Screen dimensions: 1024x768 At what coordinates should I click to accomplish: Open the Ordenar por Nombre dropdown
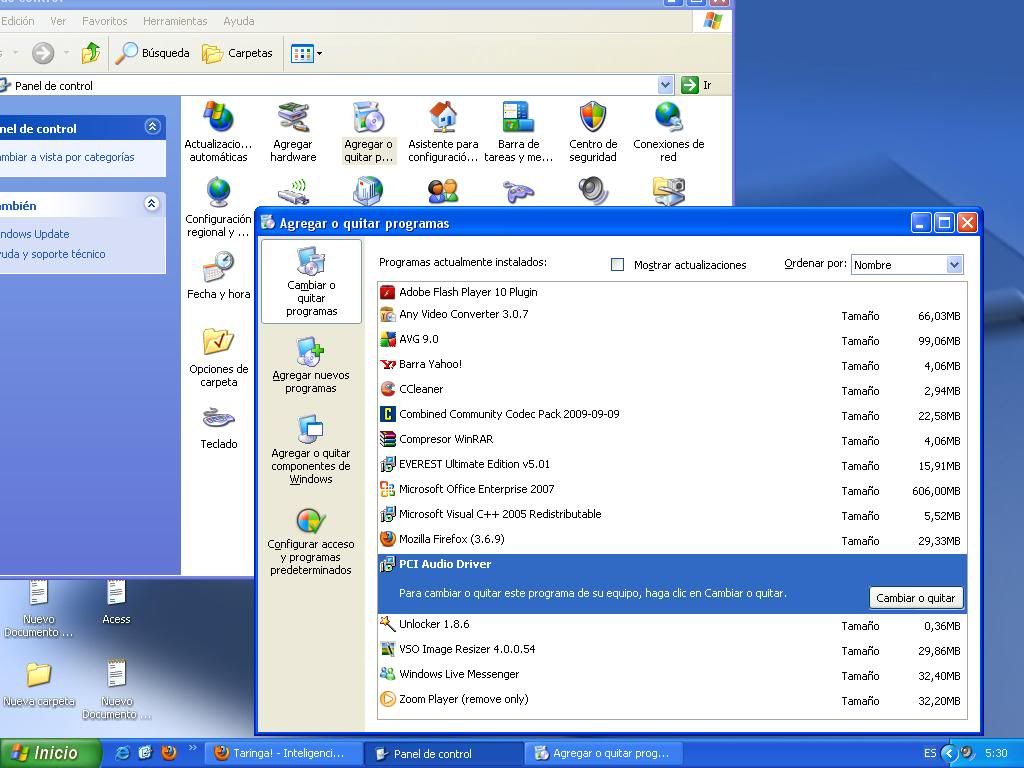click(907, 264)
